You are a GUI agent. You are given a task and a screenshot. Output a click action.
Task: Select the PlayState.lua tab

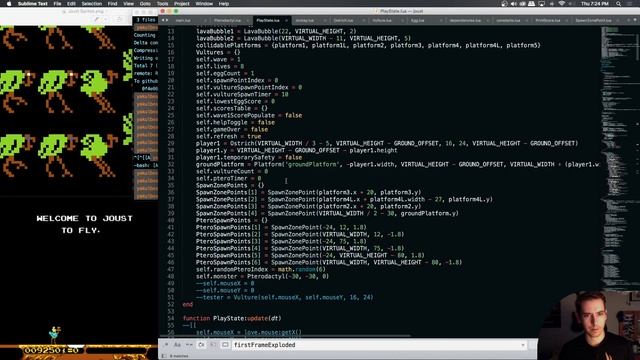[268, 20]
